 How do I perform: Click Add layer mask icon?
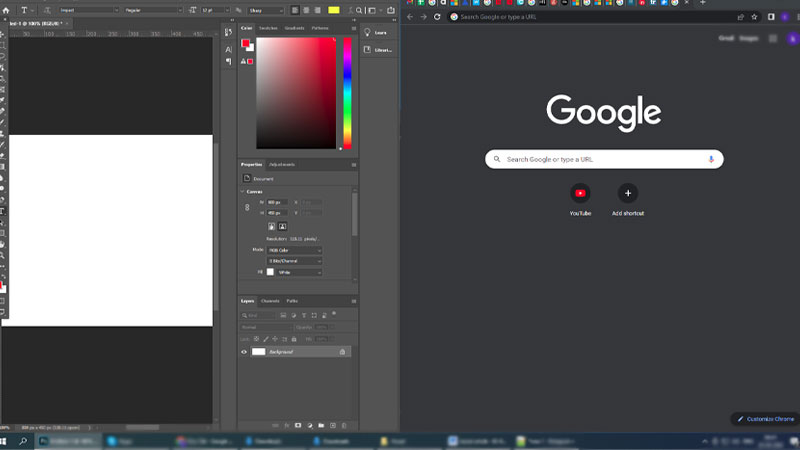298,426
